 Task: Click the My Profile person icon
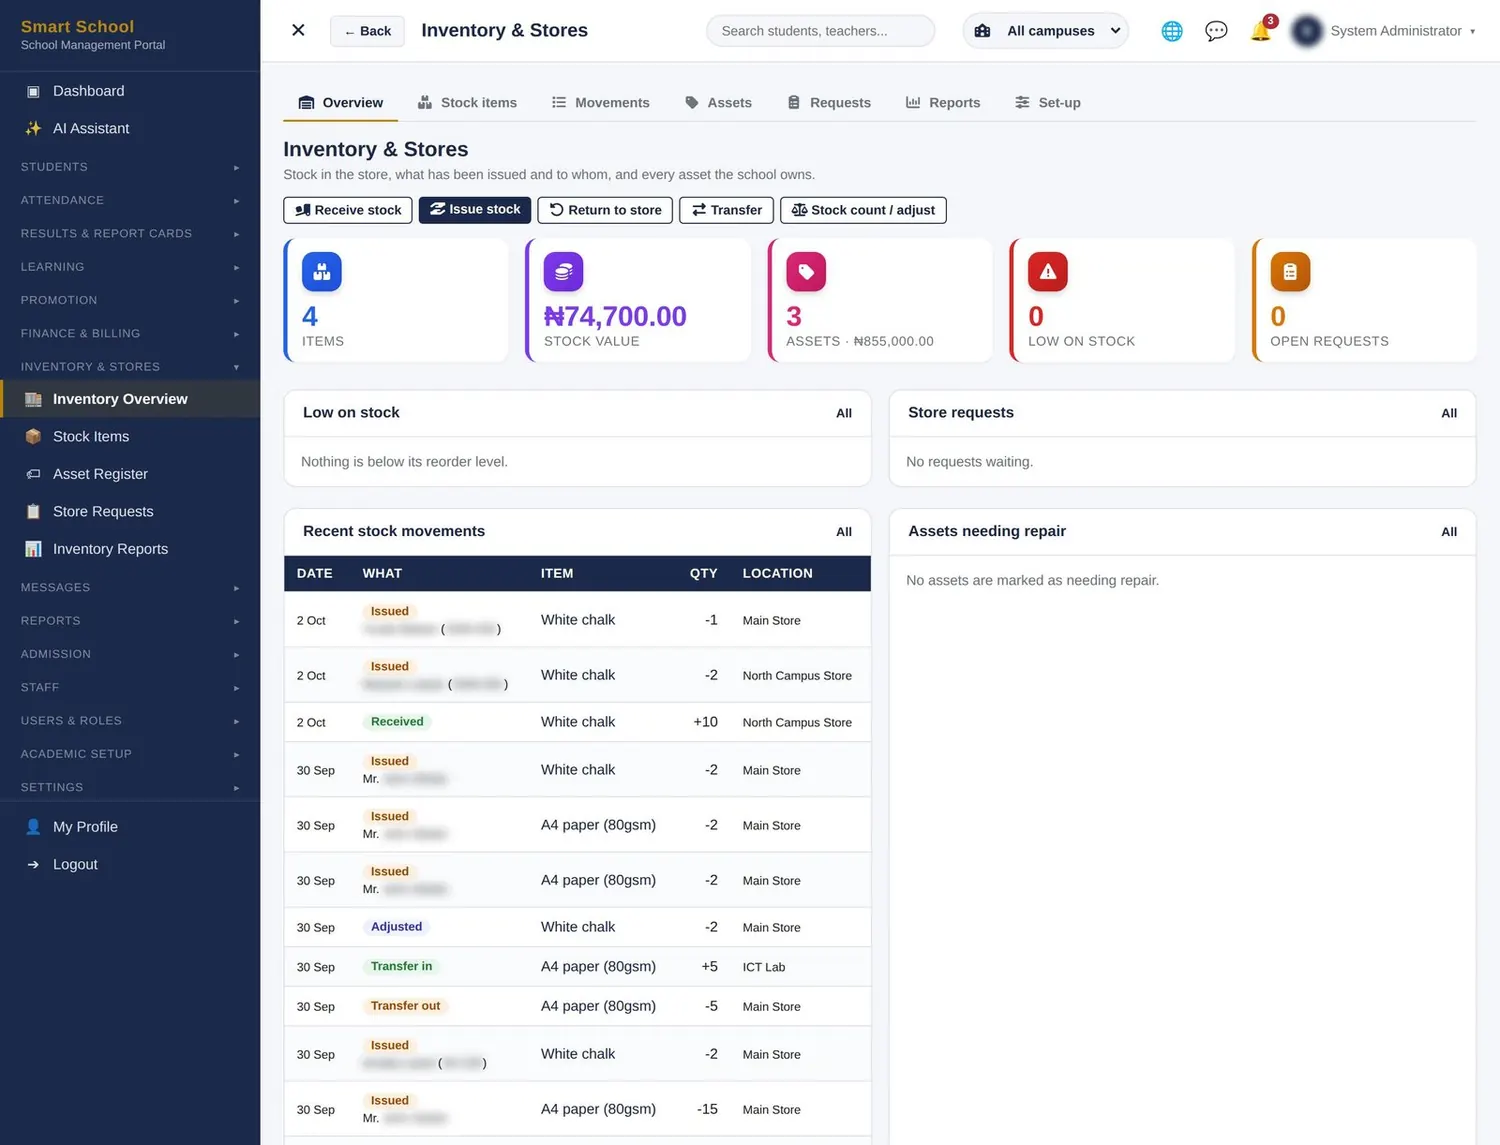tap(33, 827)
